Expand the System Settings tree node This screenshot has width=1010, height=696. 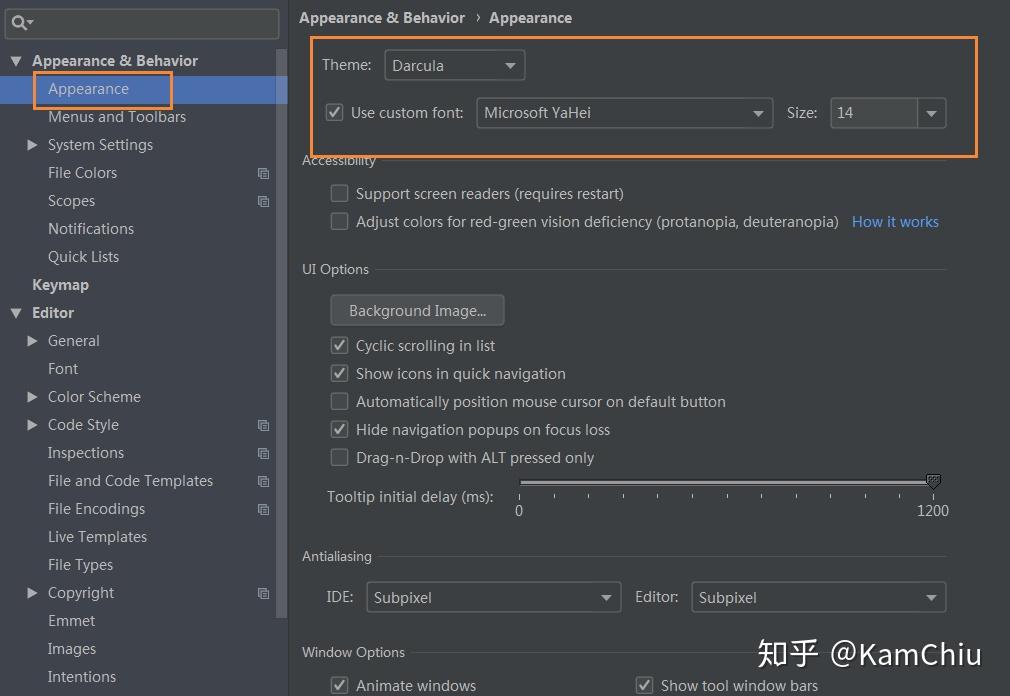click(x=33, y=145)
